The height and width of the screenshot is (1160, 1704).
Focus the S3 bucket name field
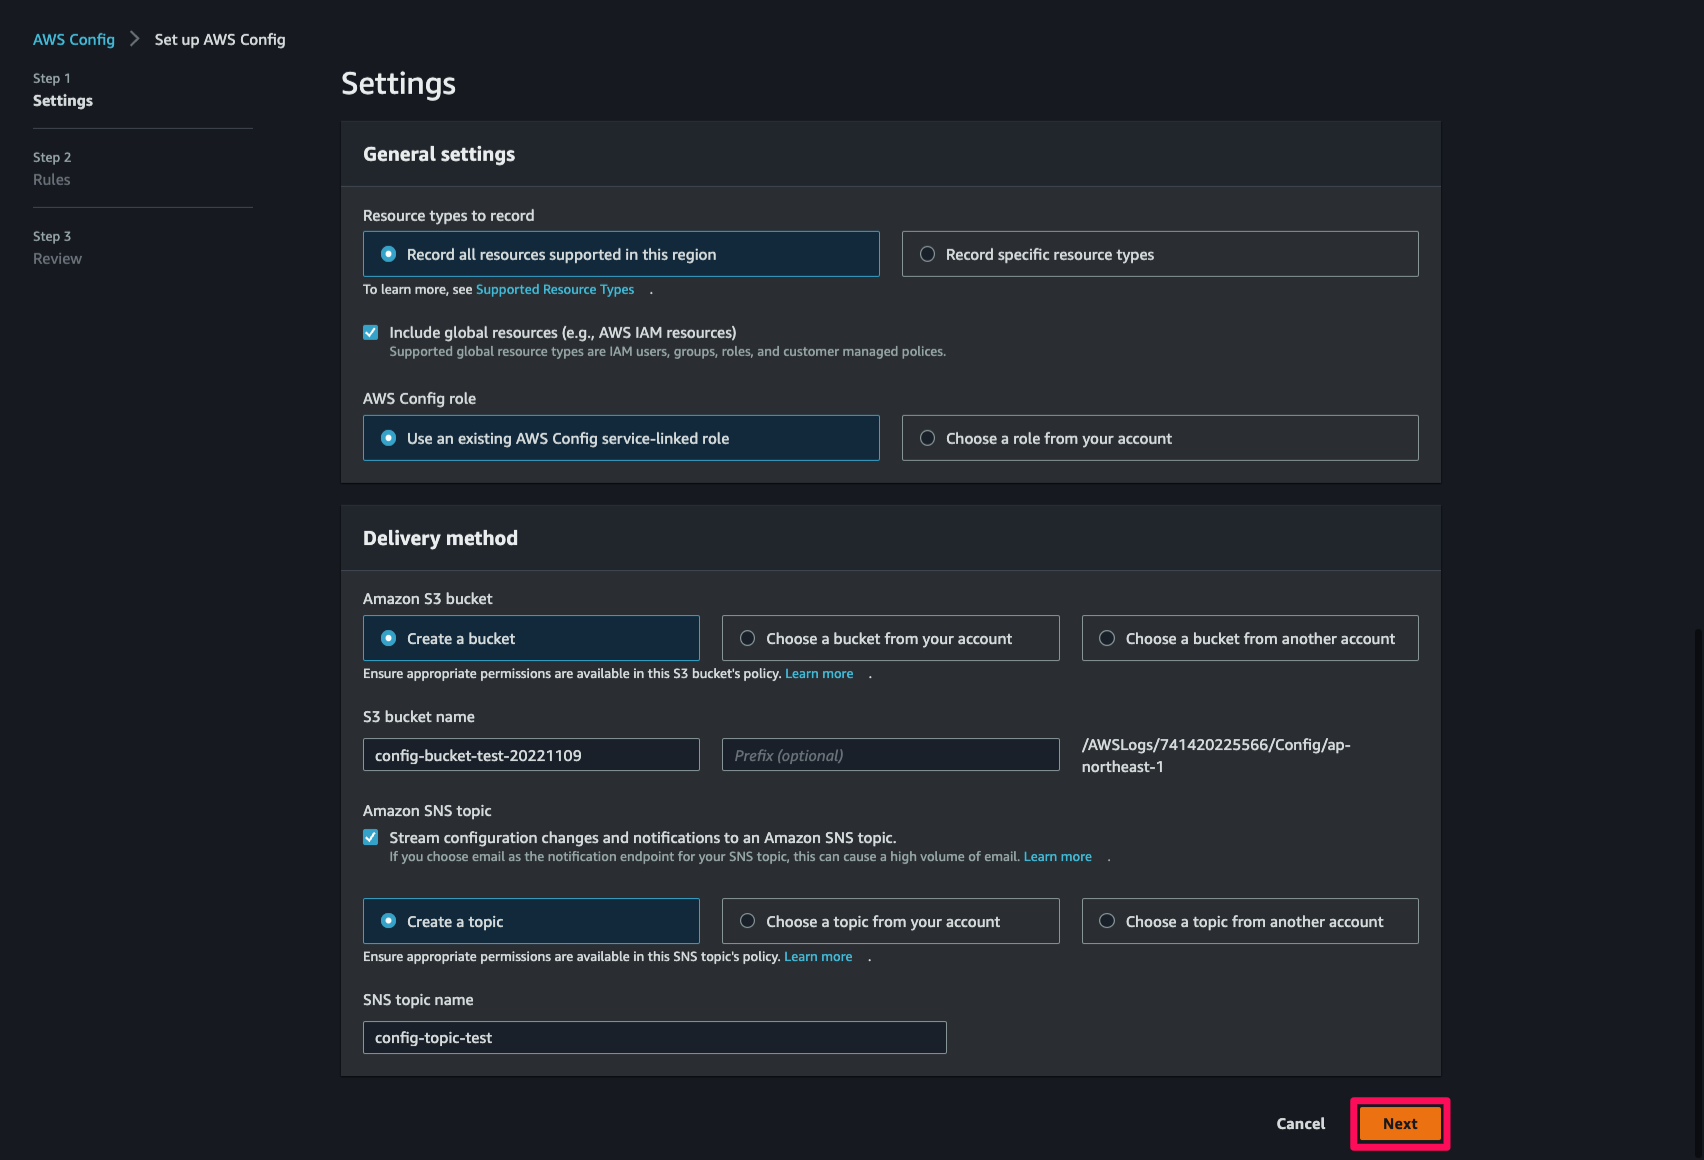click(531, 755)
